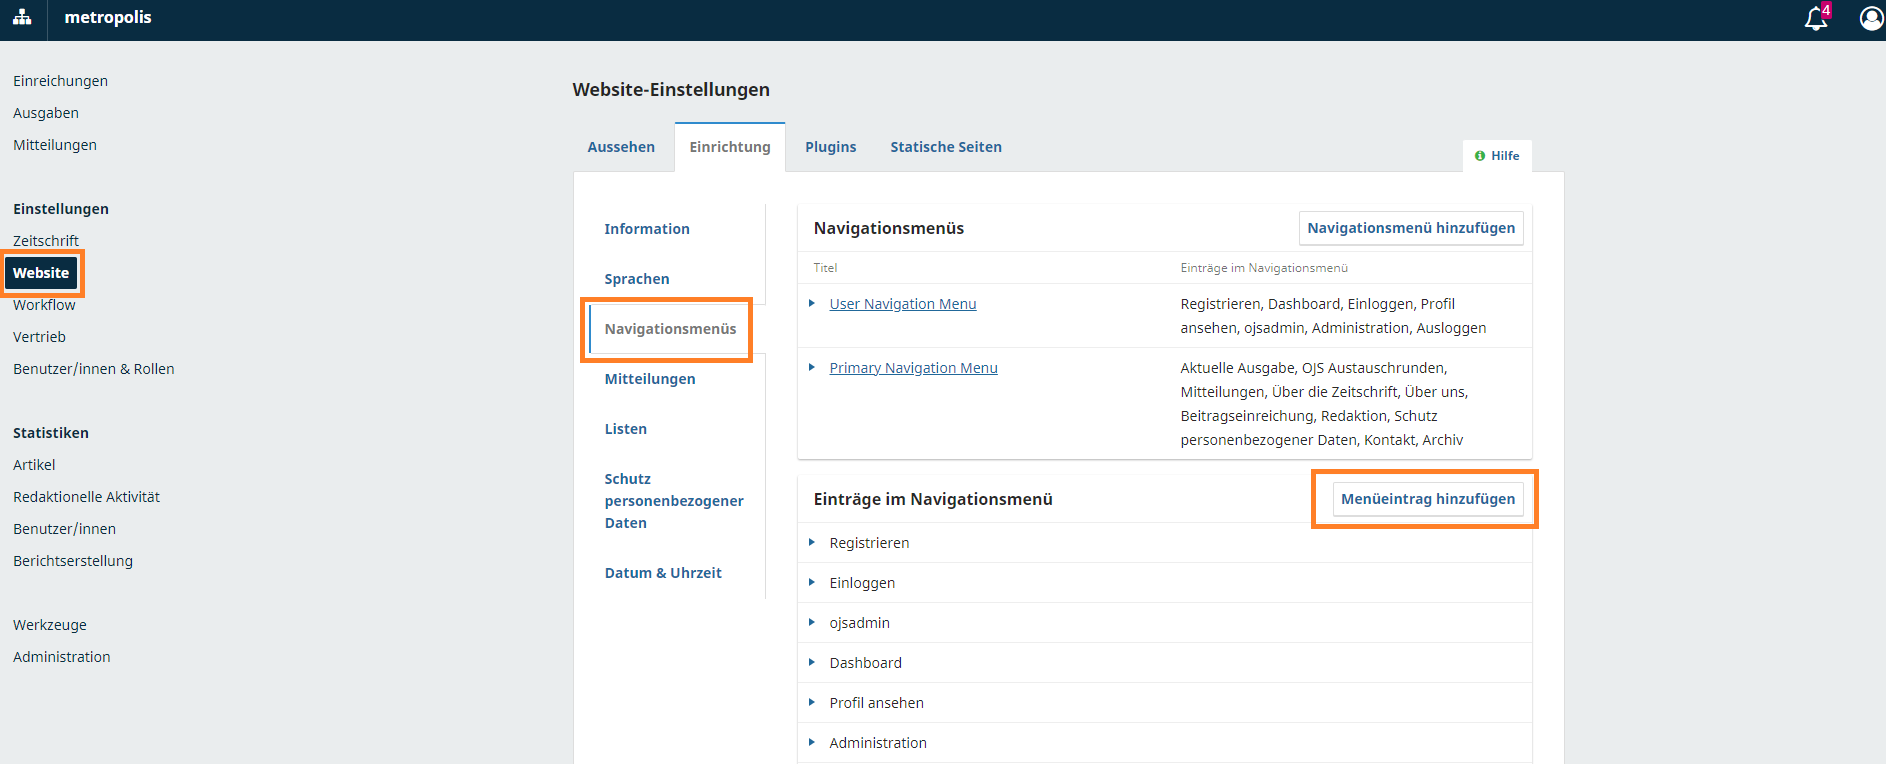Image resolution: width=1886 pixels, height=764 pixels.
Task: Expand the Dashboard menu entry arrow
Action: point(812,662)
